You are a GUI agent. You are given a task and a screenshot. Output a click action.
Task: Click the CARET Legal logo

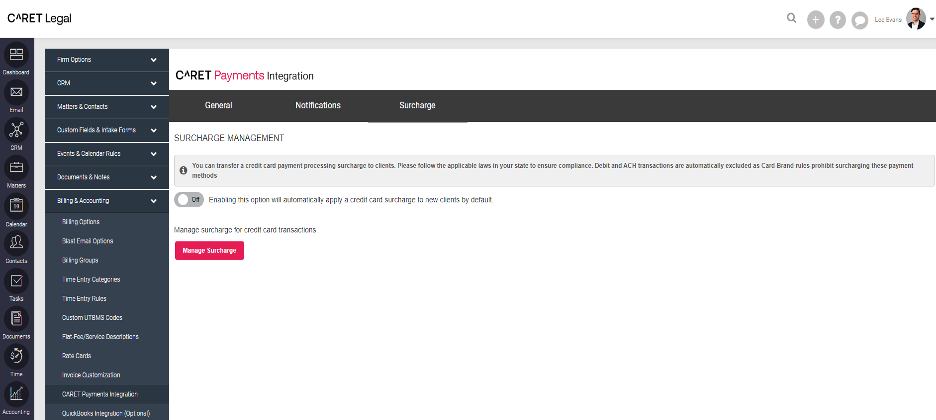pyautogui.click(x=39, y=18)
